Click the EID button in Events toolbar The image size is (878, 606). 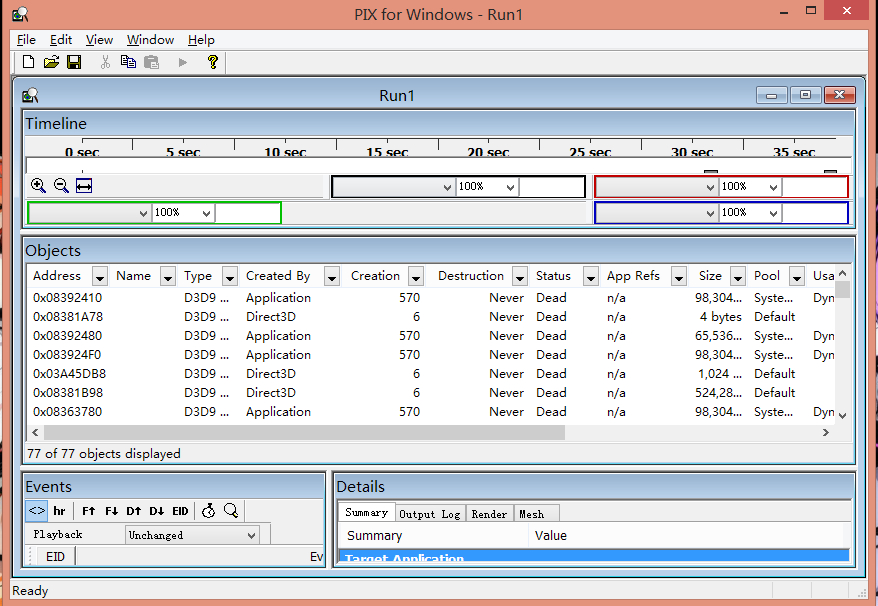click(180, 511)
